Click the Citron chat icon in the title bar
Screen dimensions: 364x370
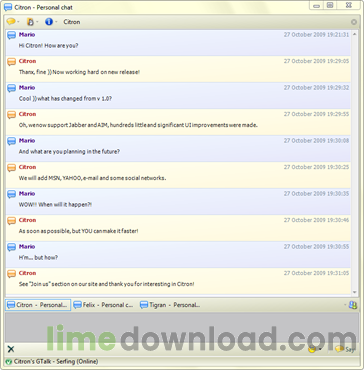pos(8,7)
